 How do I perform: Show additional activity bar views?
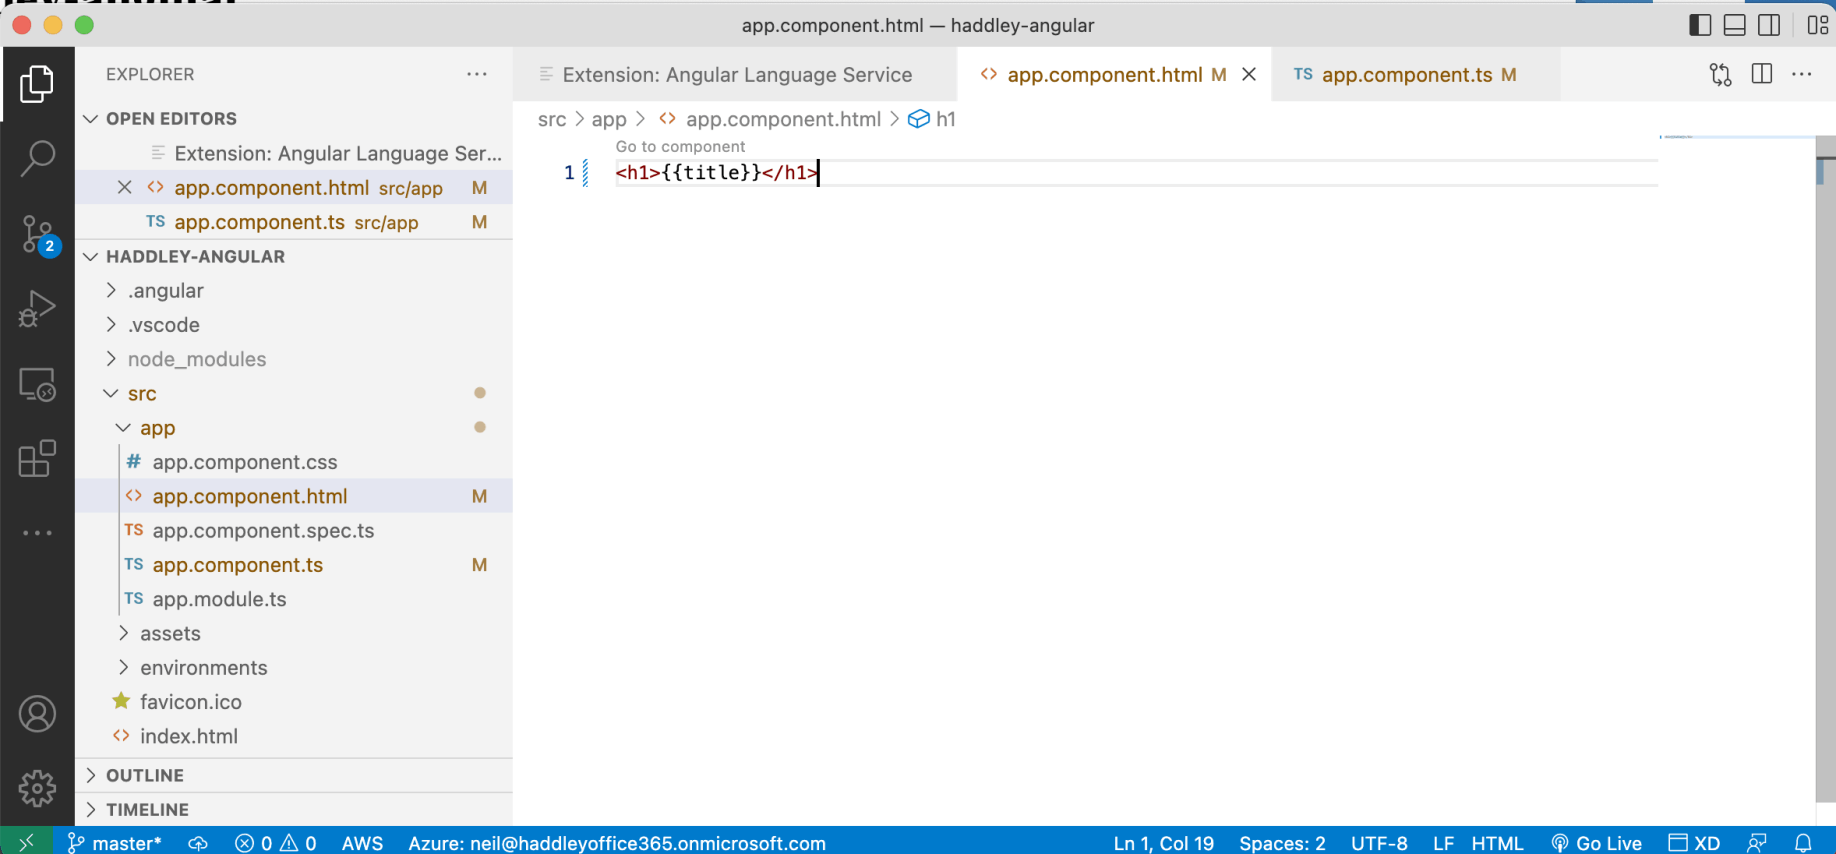(37, 533)
